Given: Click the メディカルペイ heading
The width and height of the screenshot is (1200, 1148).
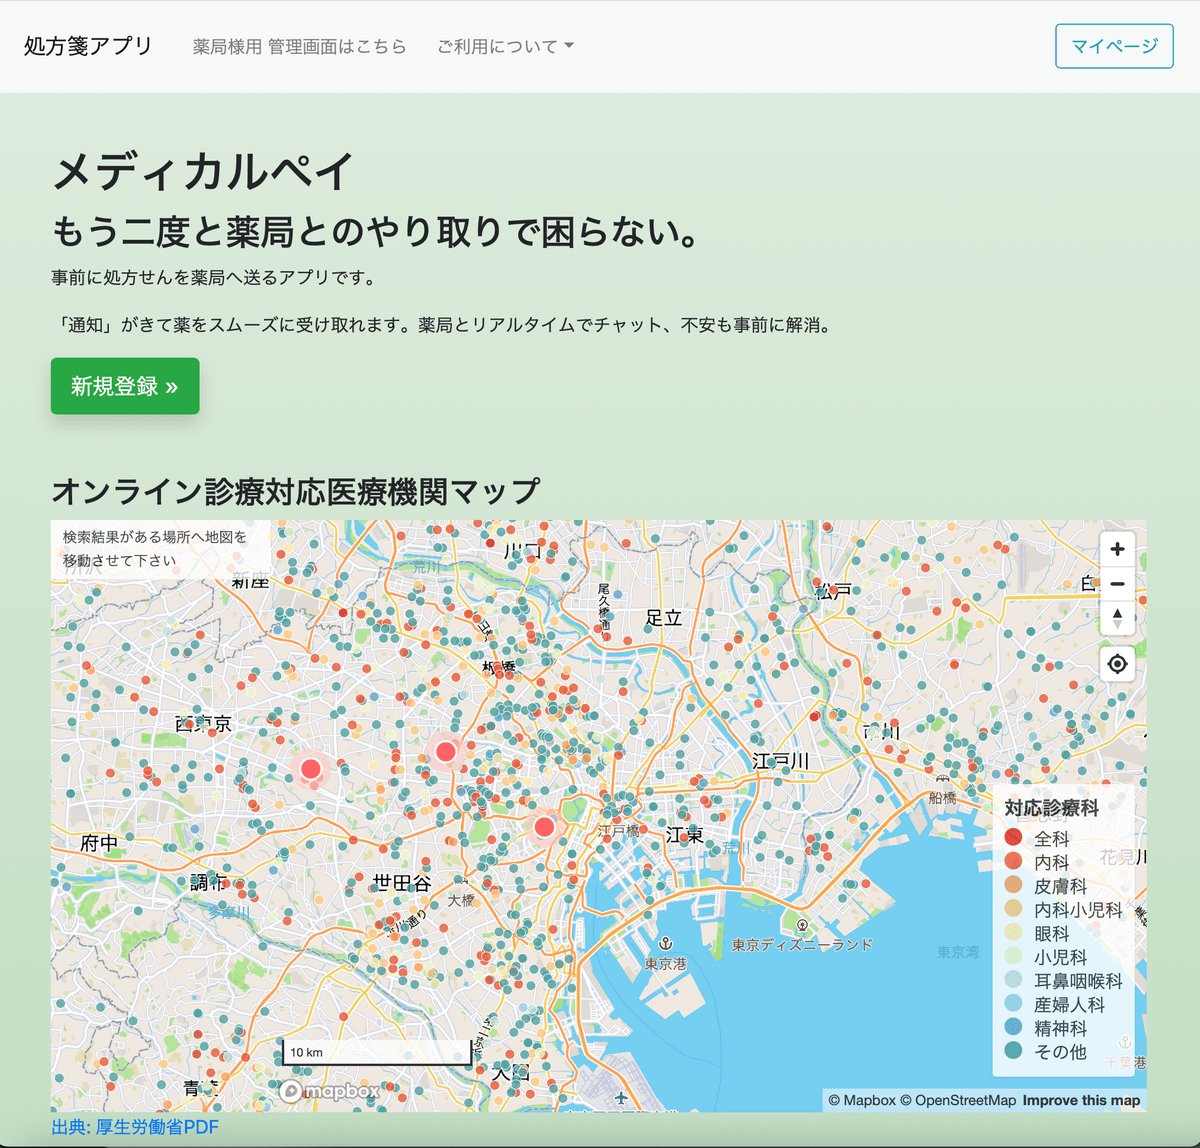Looking at the screenshot, I should pos(203,171).
